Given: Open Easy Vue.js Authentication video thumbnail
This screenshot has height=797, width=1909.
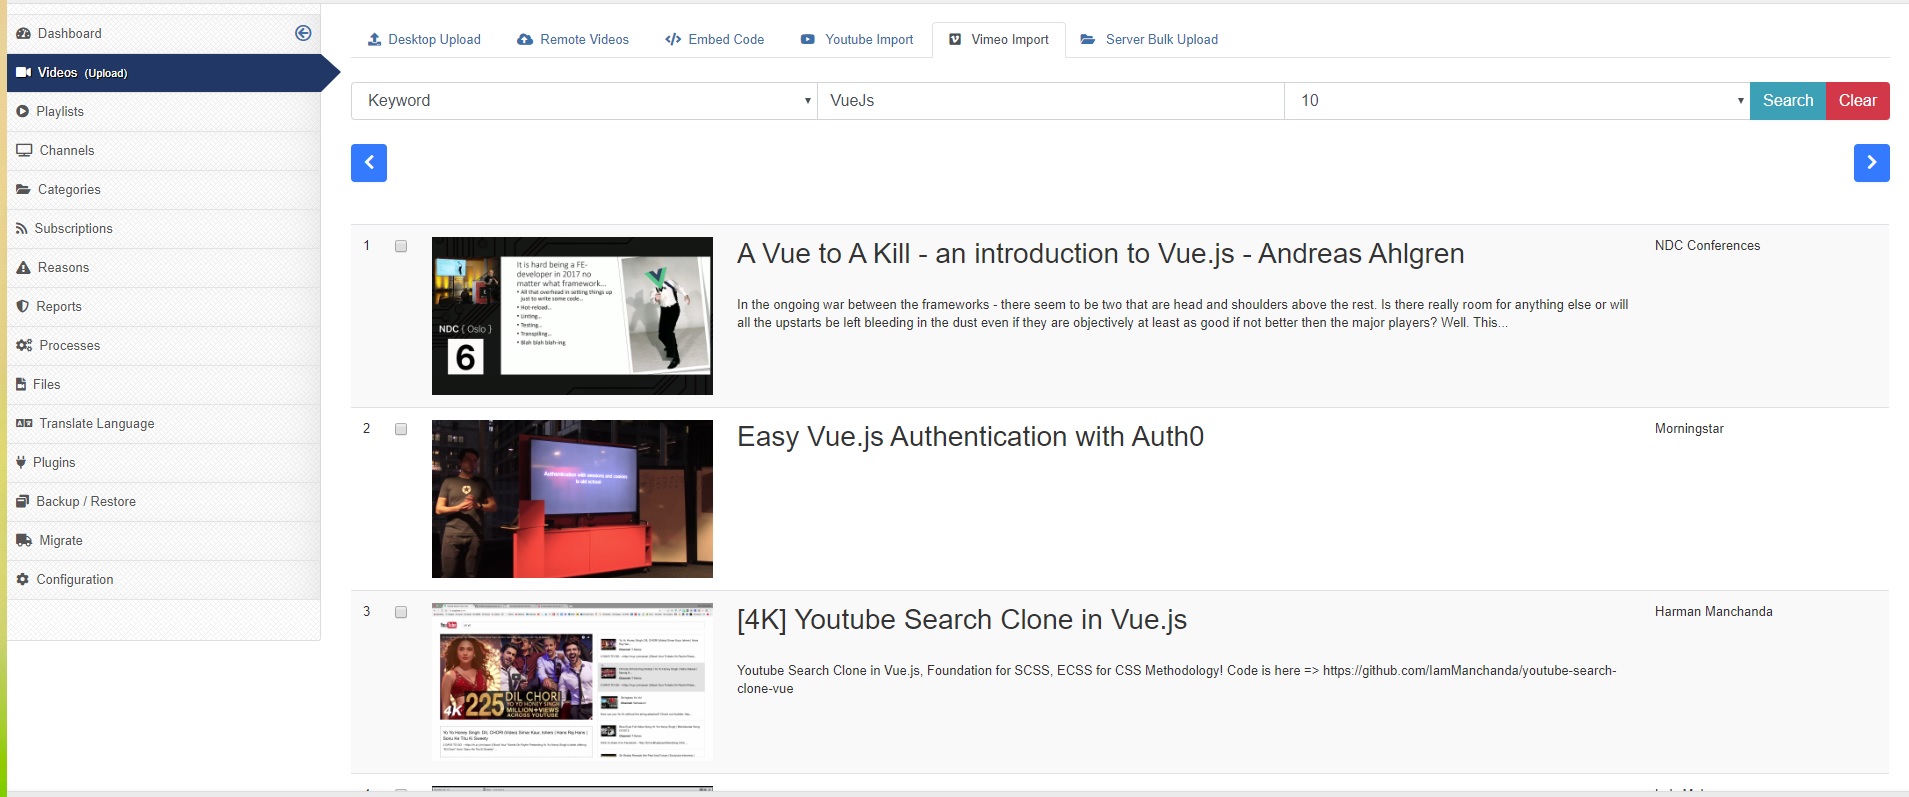Looking at the screenshot, I should 572,499.
